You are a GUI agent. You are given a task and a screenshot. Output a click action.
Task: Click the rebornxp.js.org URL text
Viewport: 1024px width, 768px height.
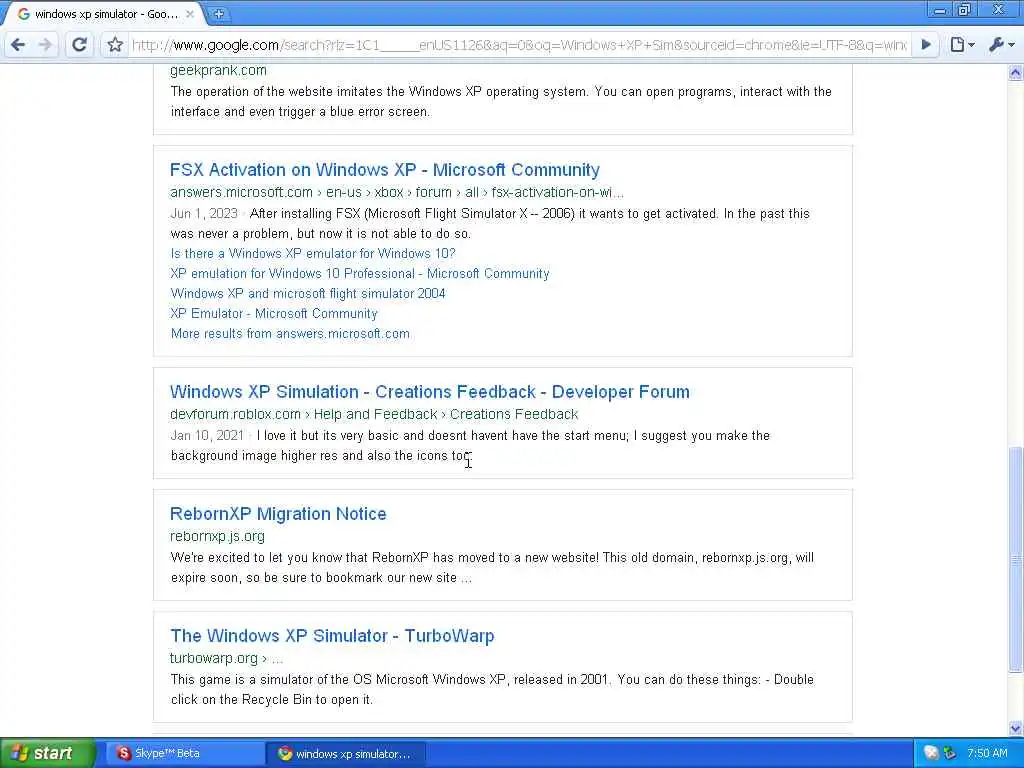217,536
